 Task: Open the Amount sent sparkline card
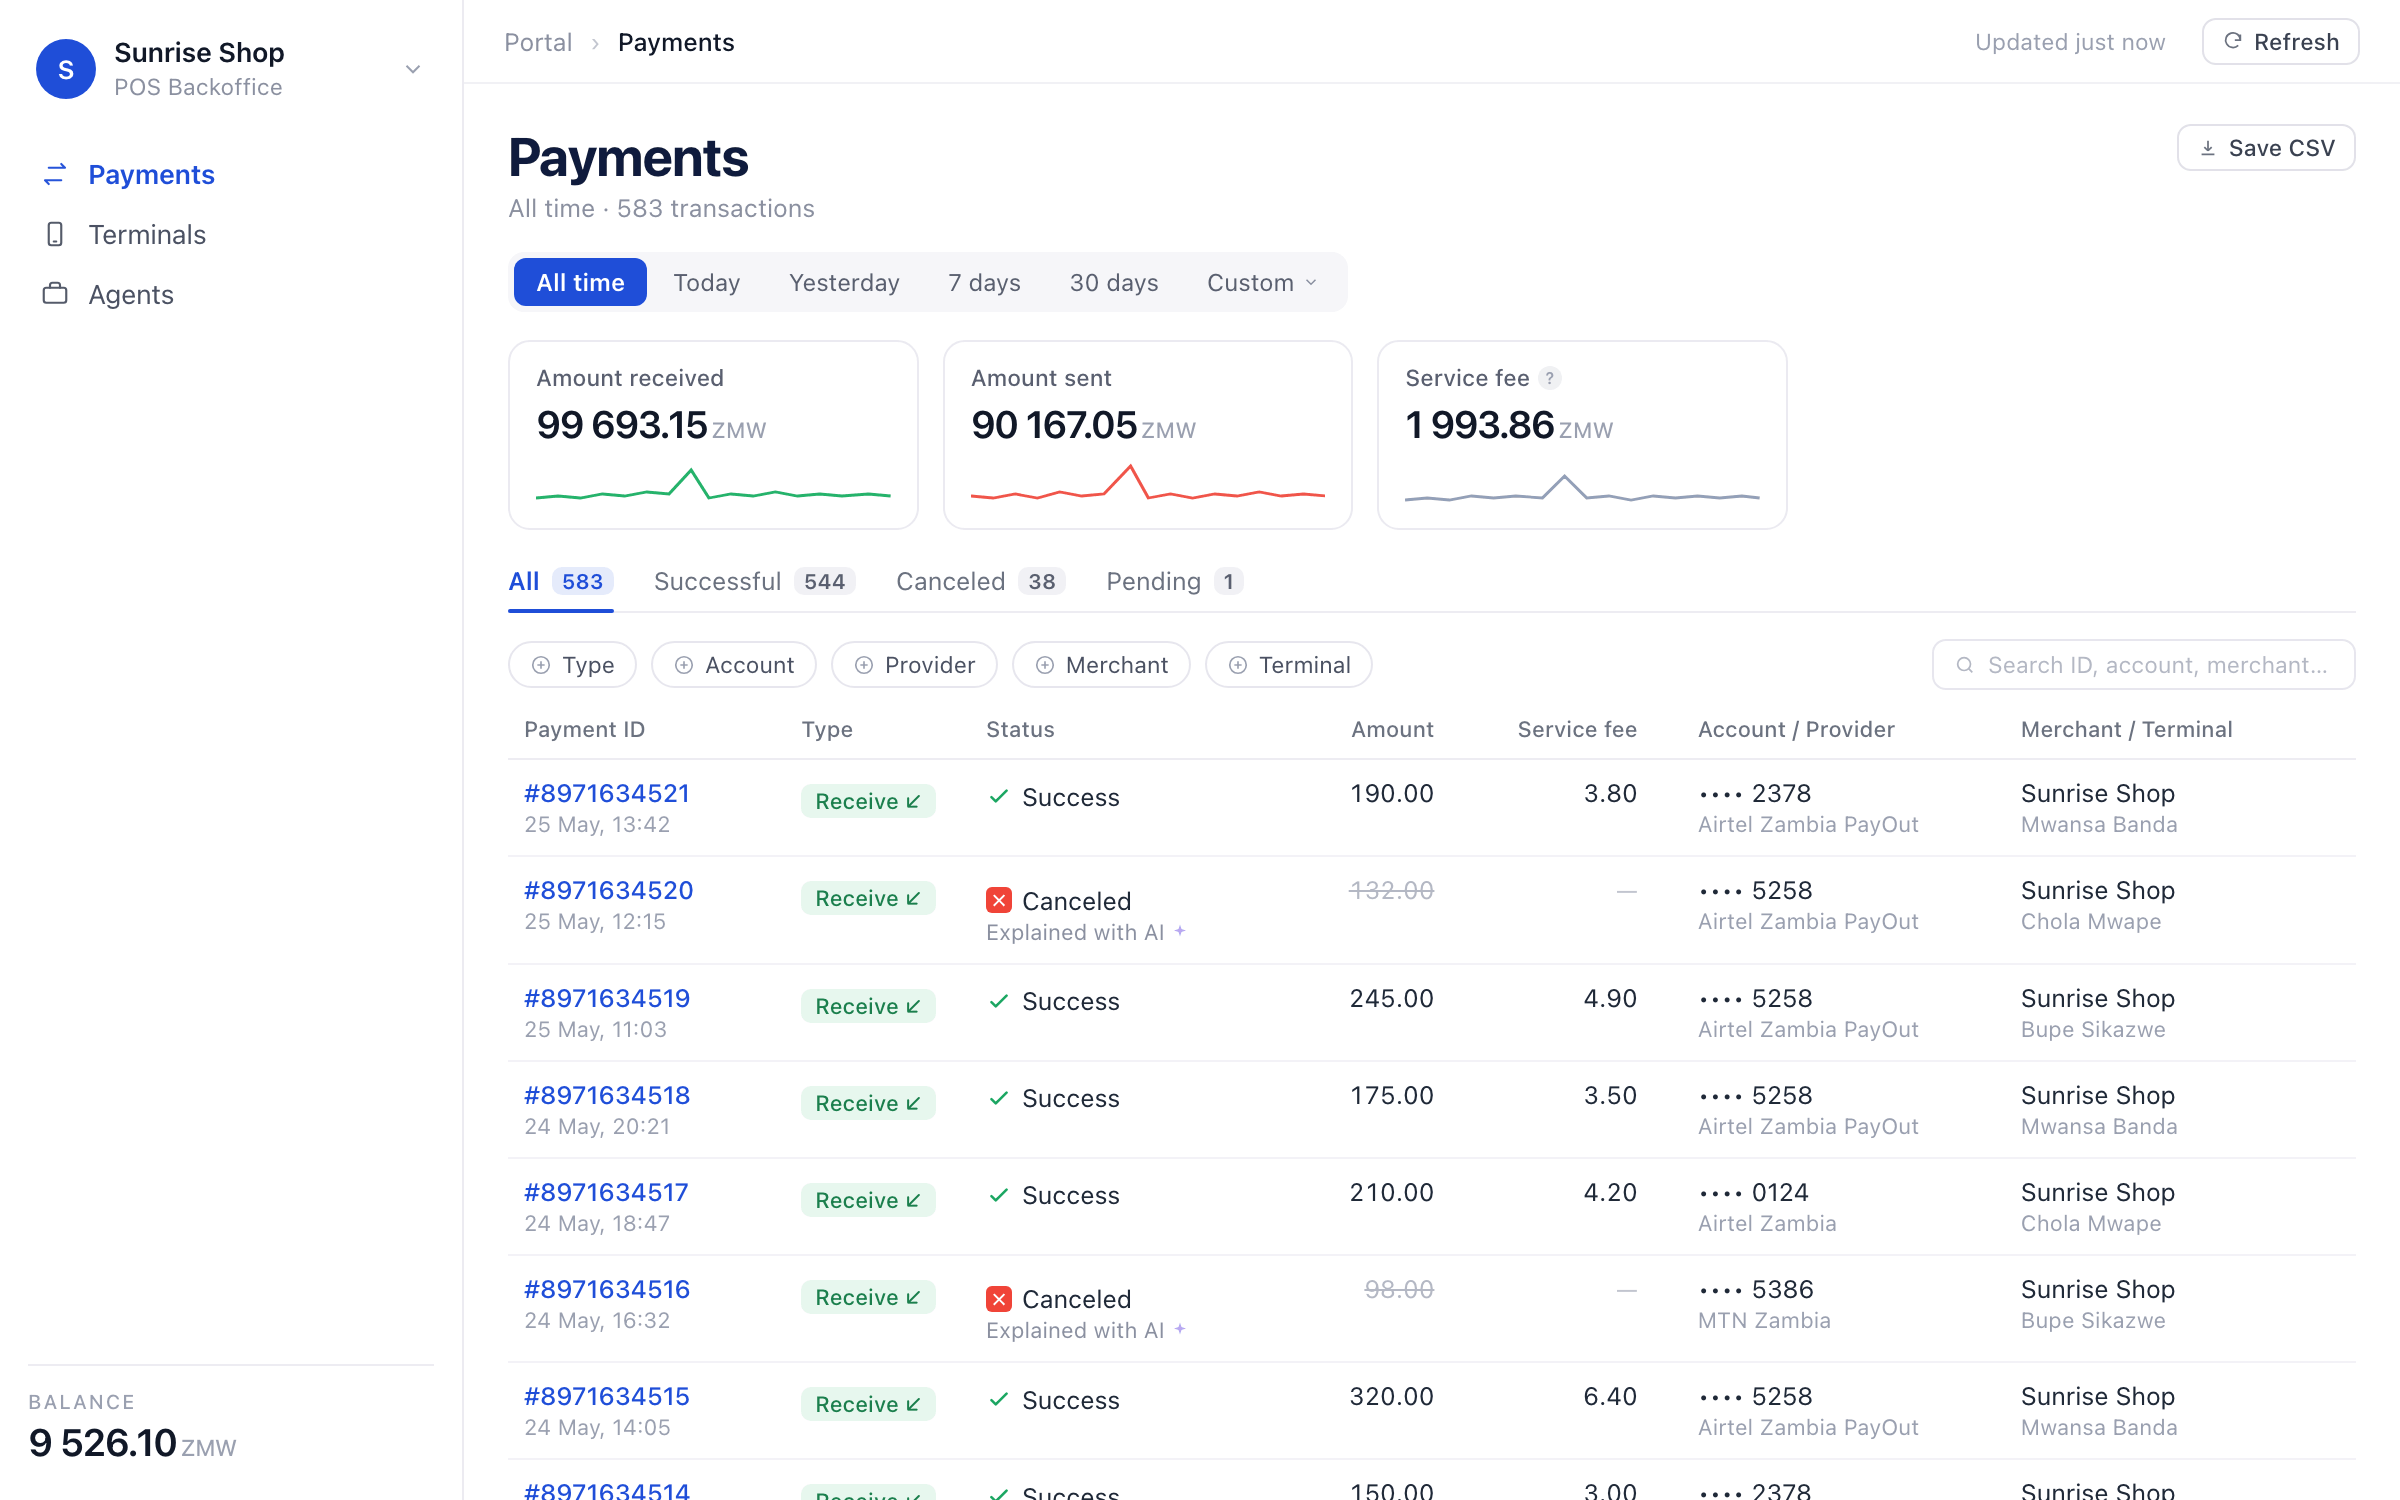[x=1148, y=435]
